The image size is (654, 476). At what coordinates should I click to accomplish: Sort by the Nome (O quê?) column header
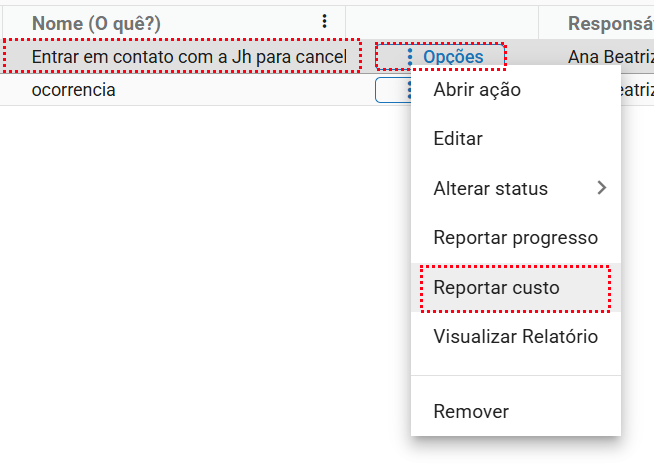click(96, 22)
